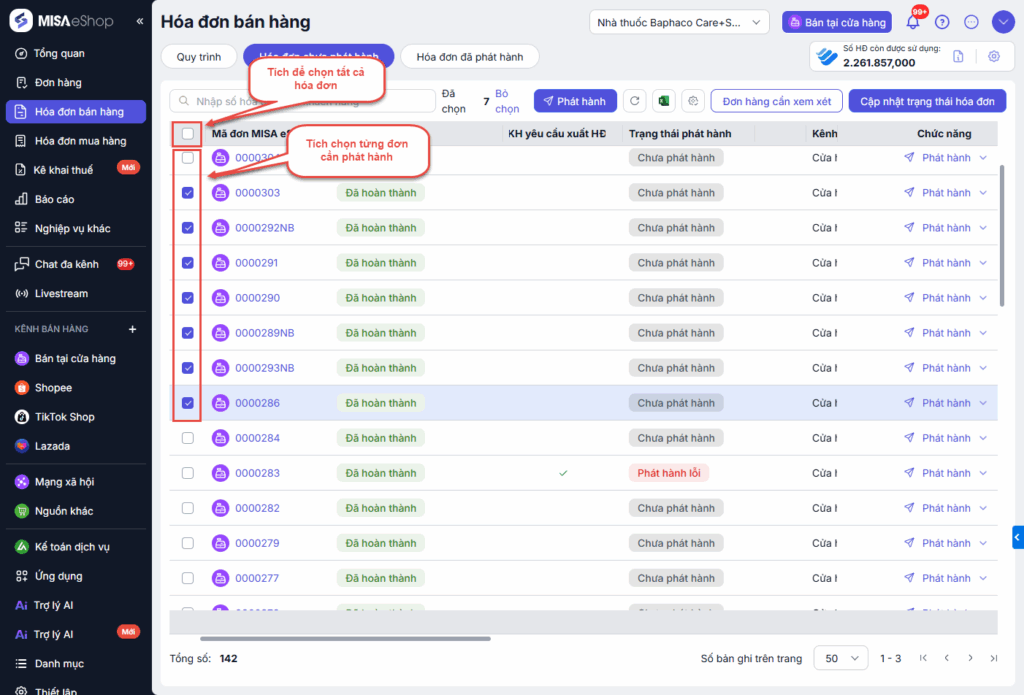Open the notifications bell
This screenshot has width=1024, height=695.
(x=913, y=22)
